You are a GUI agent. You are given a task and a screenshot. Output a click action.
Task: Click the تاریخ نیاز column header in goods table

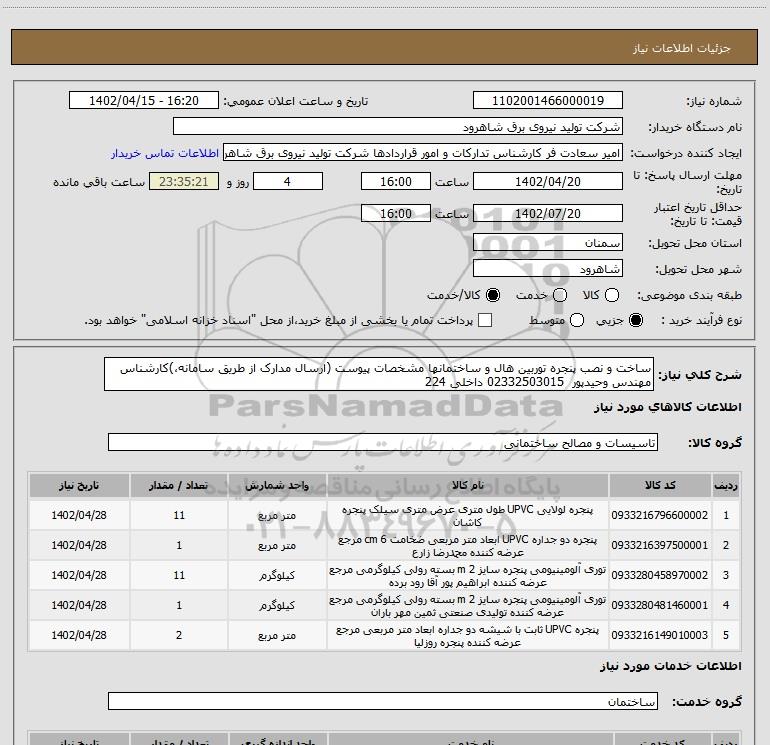coord(79,486)
